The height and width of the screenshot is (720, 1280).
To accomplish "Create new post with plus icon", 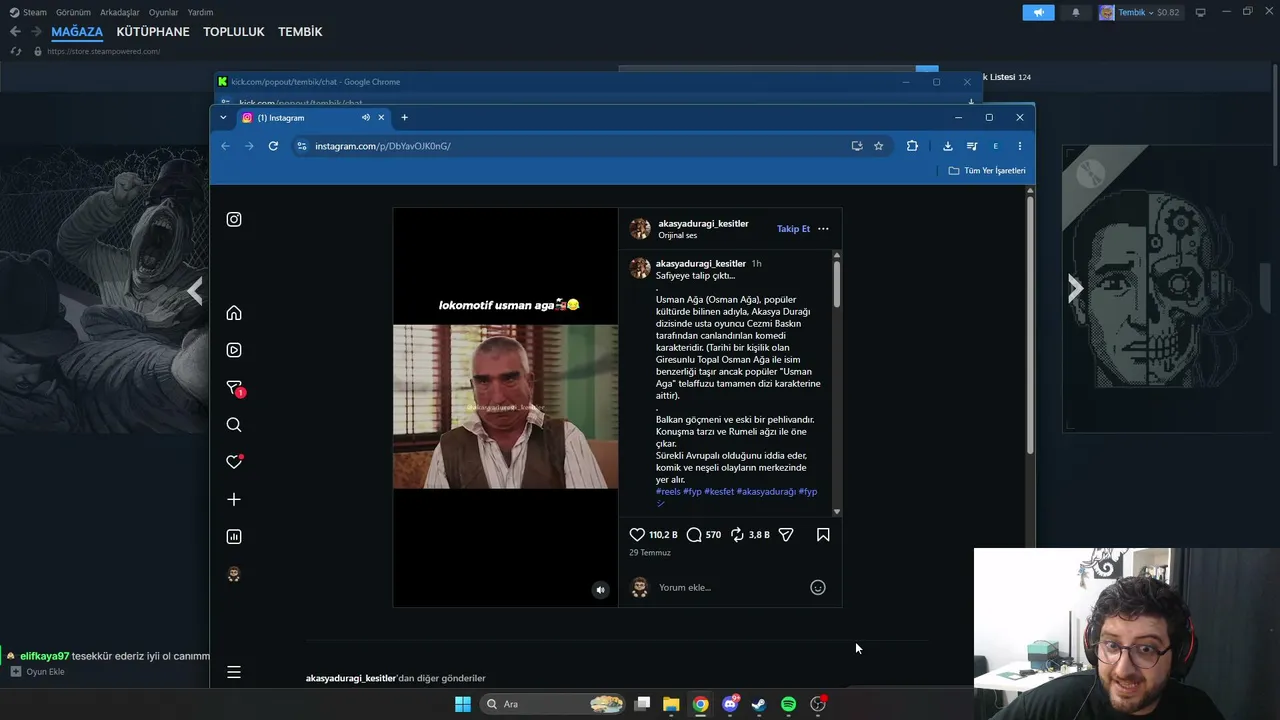I will 234,499.
